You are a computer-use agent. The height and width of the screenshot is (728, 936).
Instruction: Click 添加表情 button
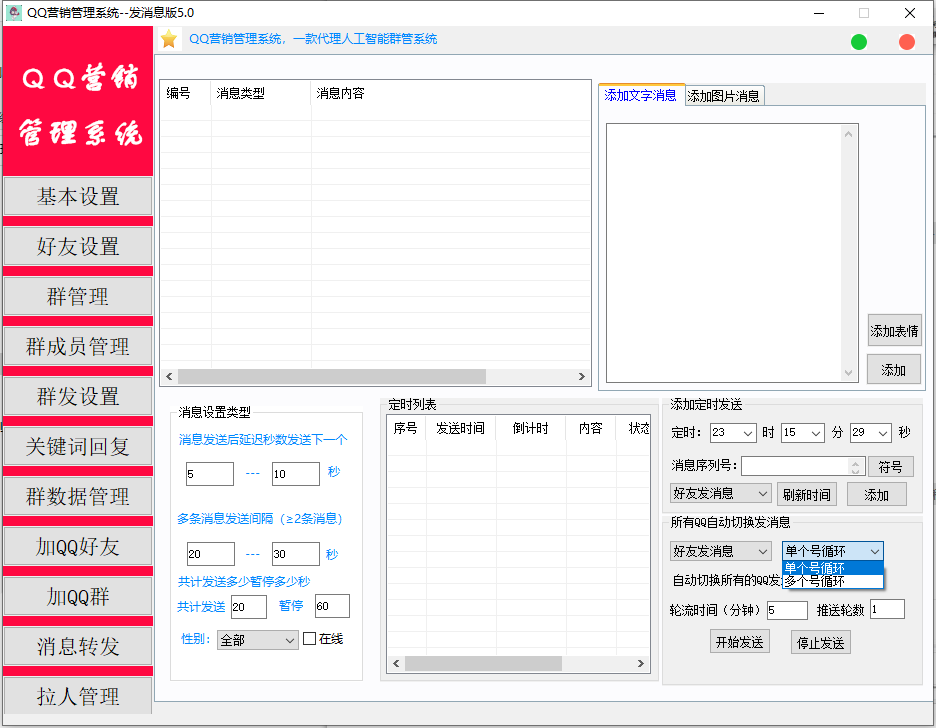tap(894, 331)
